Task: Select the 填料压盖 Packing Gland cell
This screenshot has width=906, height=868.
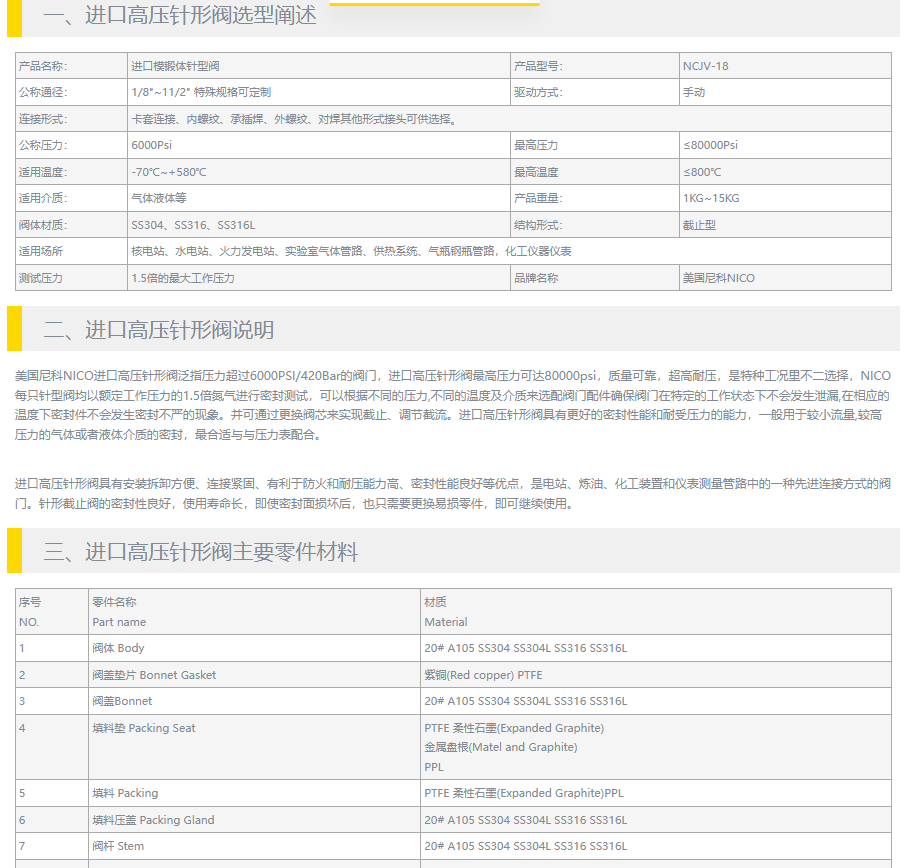Action: [x=153, y=820]
